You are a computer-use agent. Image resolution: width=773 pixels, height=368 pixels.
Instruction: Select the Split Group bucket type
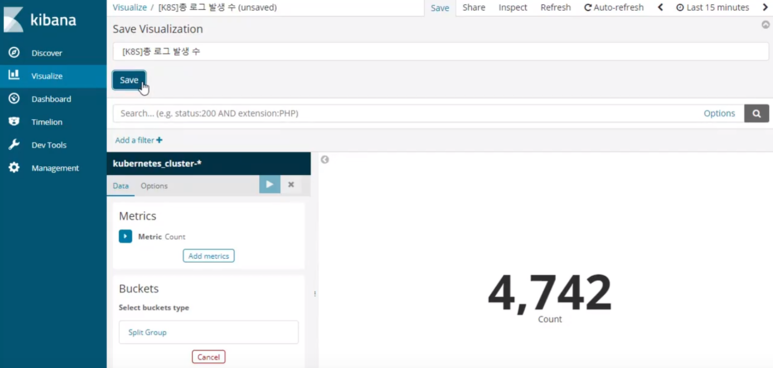tap(209, 332)
